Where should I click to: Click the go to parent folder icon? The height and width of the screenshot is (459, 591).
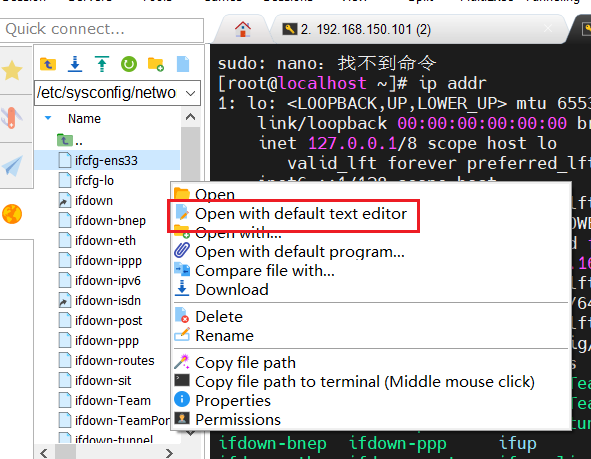pyautogui.click(x=48, y=64)
